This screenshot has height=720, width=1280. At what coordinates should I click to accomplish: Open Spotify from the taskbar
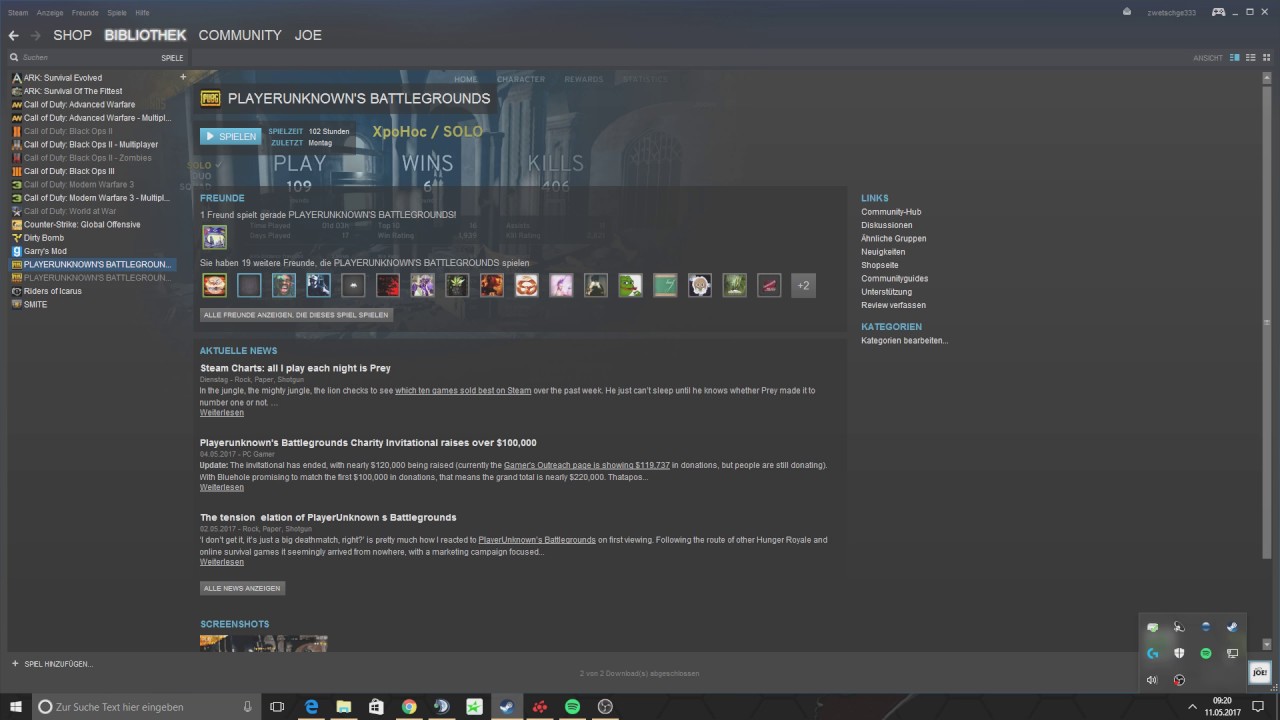coord(572,707)
